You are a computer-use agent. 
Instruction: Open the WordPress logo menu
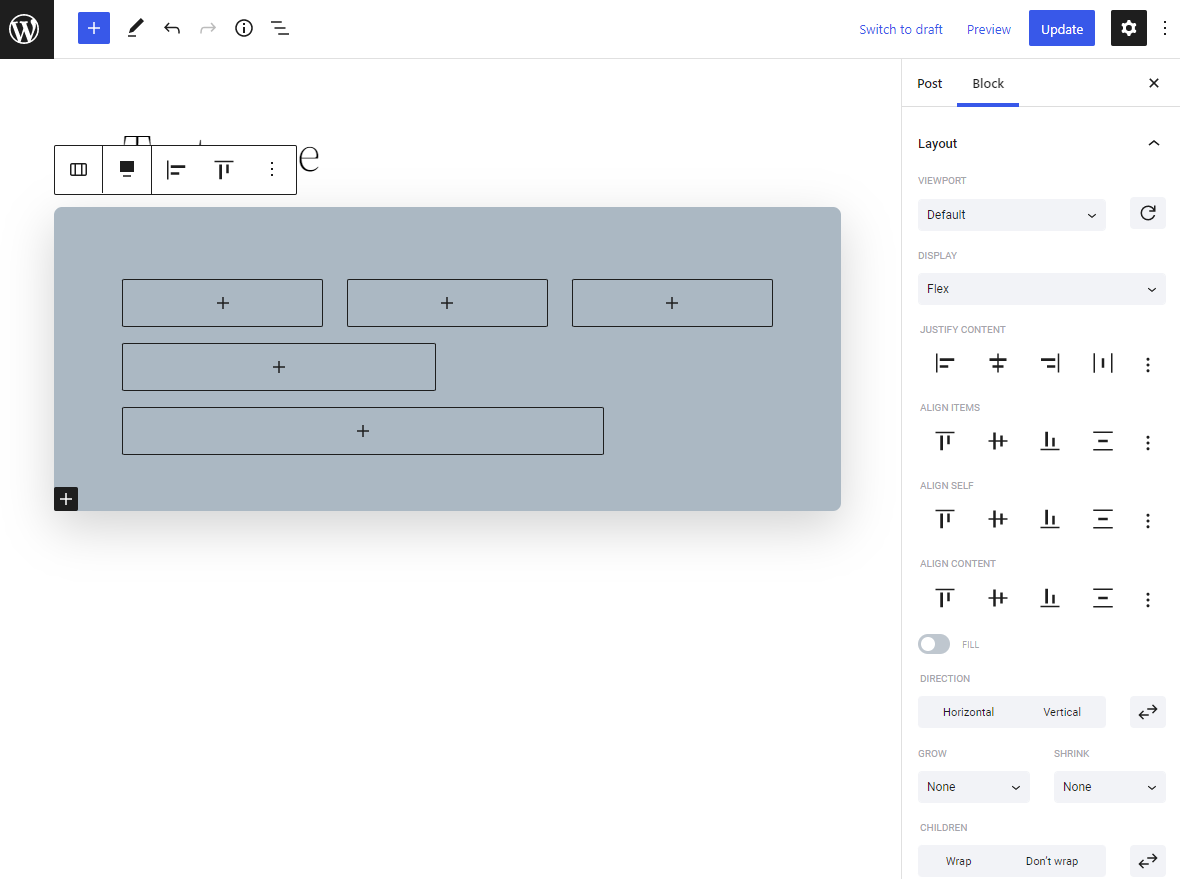[x=26, y=29]
